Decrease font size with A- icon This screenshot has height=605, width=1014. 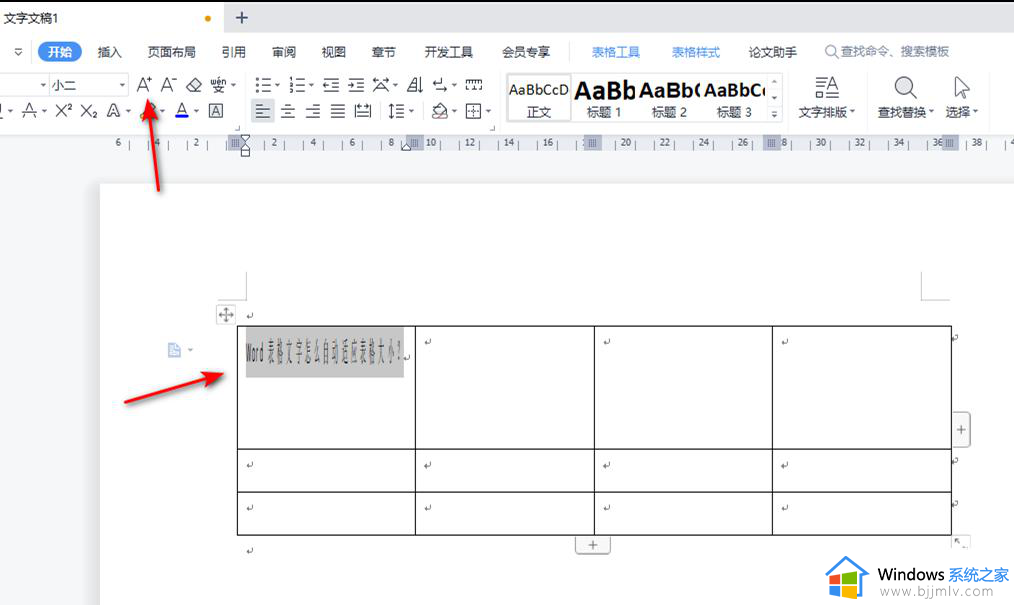pyautogui.click(x=168, y=85)
